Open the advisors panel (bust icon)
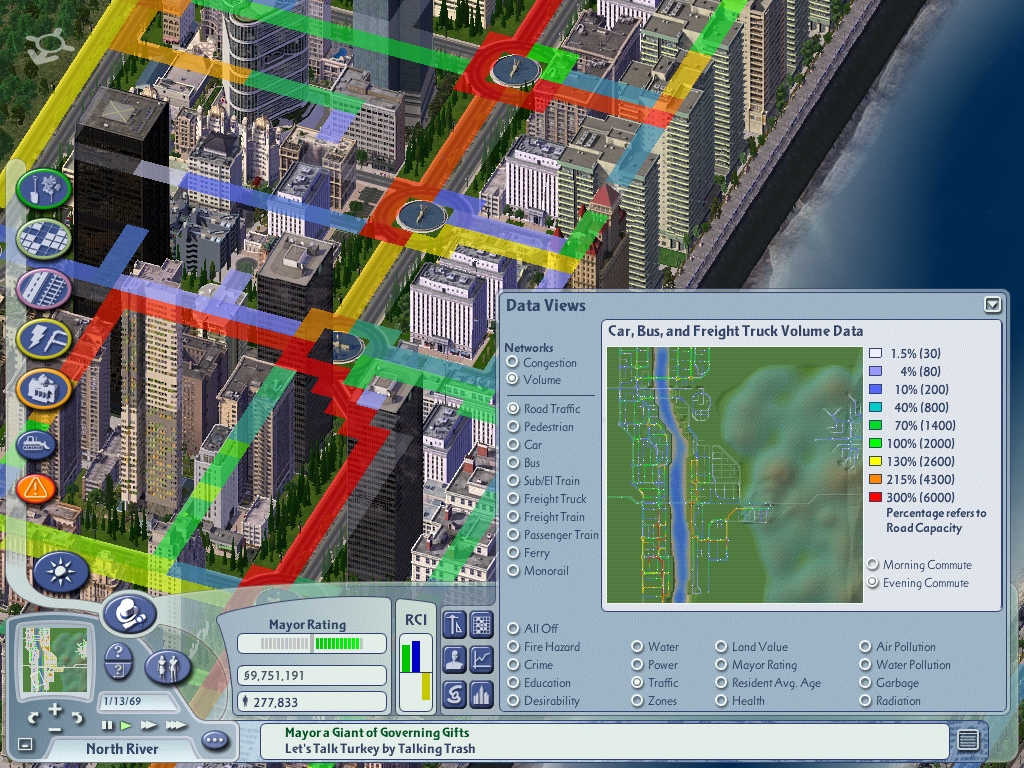Screen dimensions: 1024x768 (x=454, y=659)
